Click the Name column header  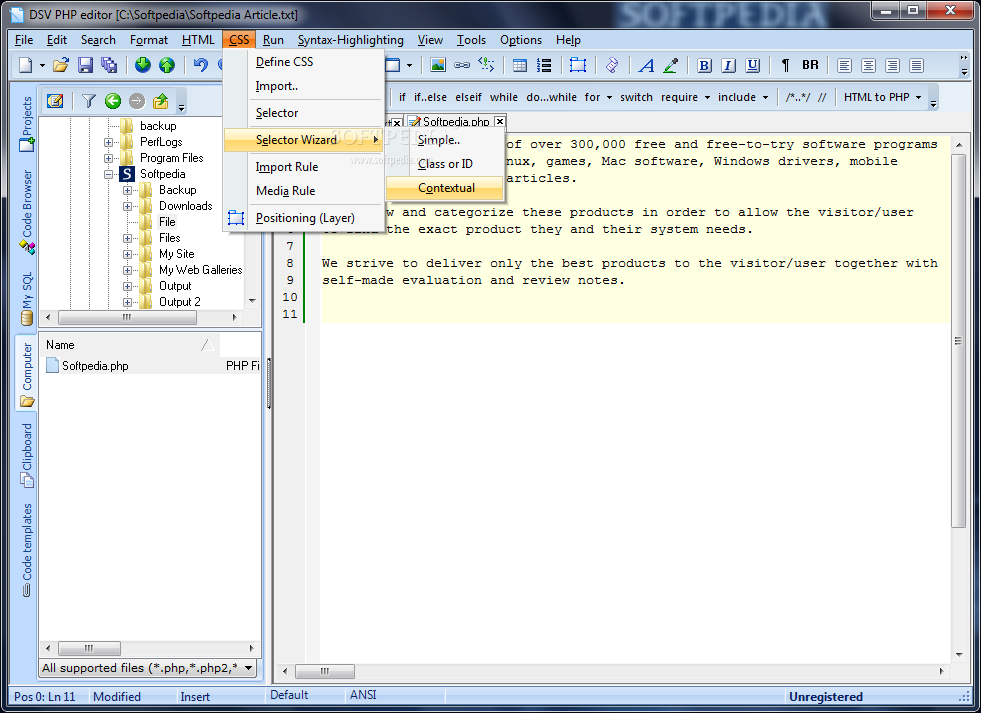pyautogui.click(x=130, y=345)
